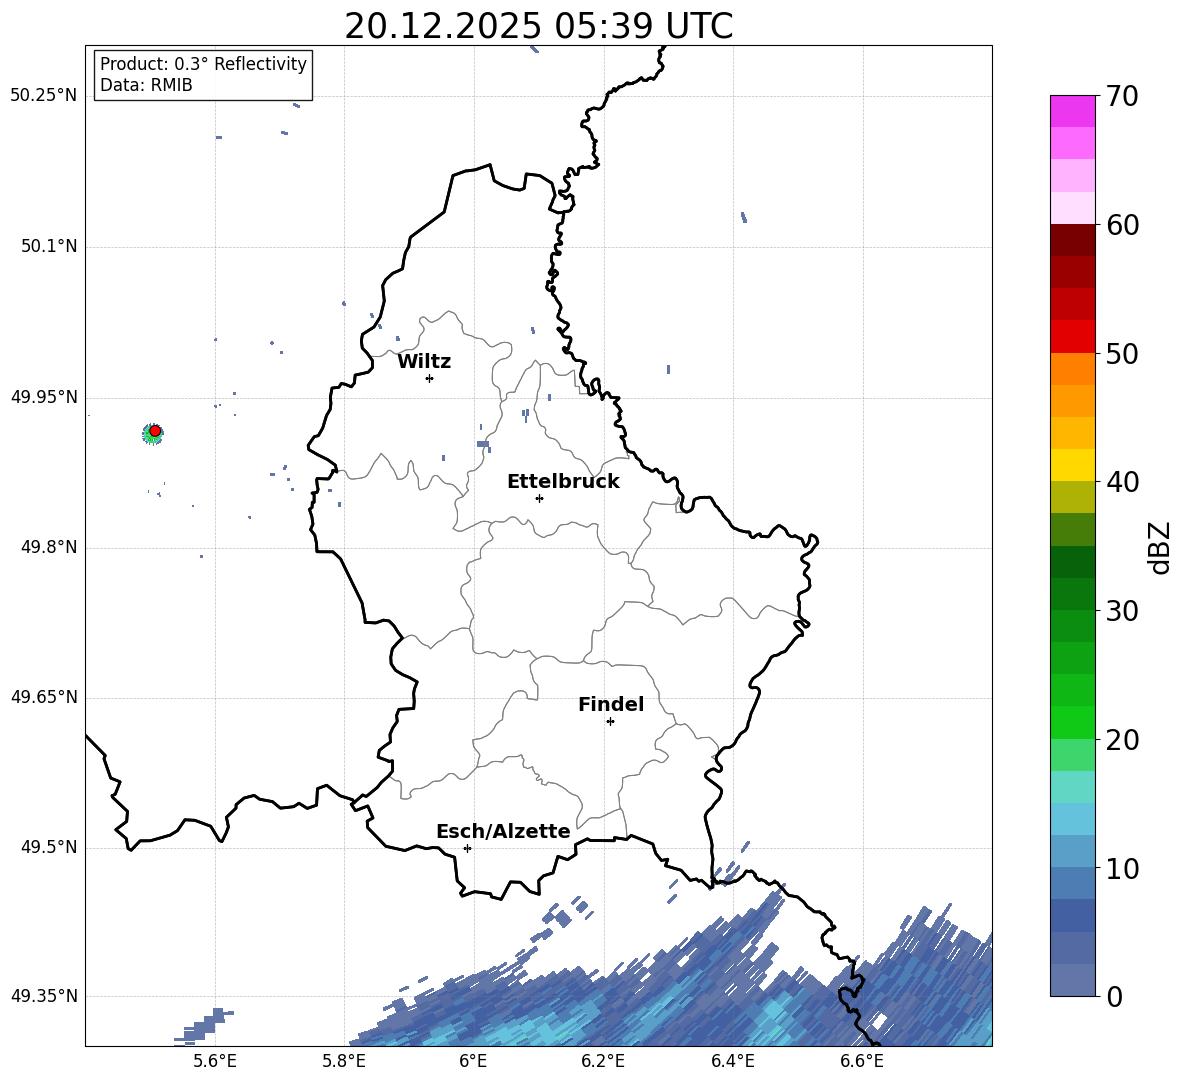Screen dimensions: 1184x1081
Task: Click the 49.5°N latitude label
Action: tap(49, 847)
